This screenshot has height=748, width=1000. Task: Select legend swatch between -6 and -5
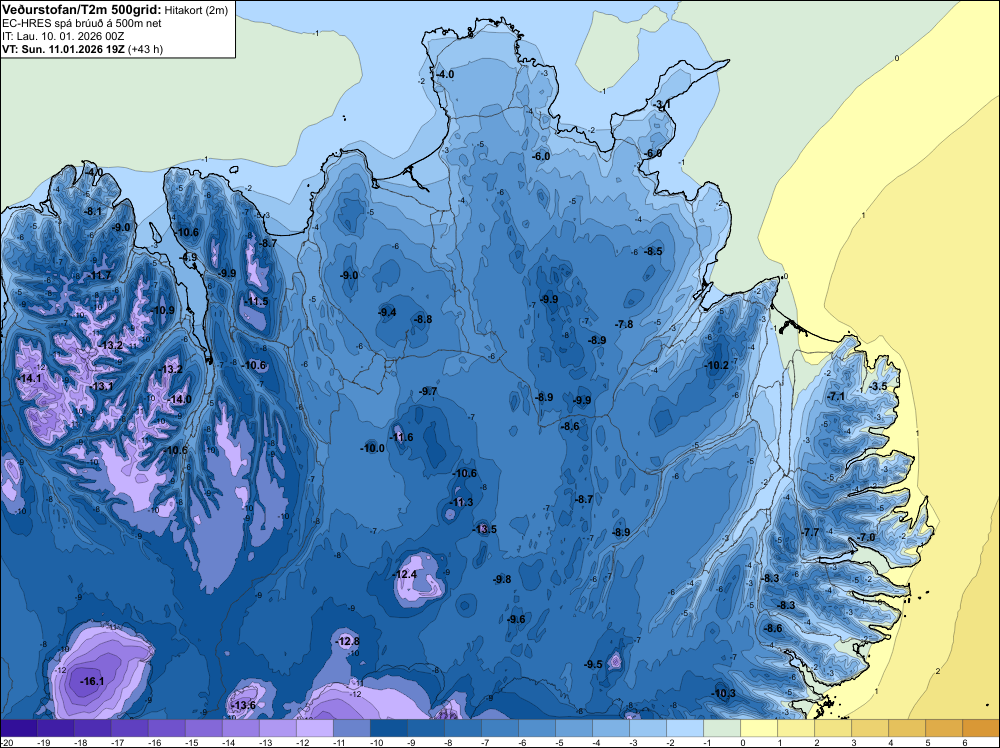[x=537, y=728]
